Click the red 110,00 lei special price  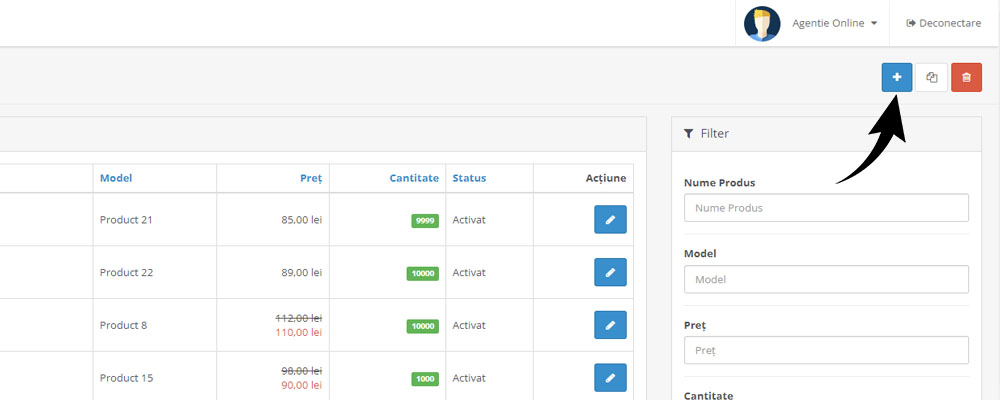pos(299,332)
